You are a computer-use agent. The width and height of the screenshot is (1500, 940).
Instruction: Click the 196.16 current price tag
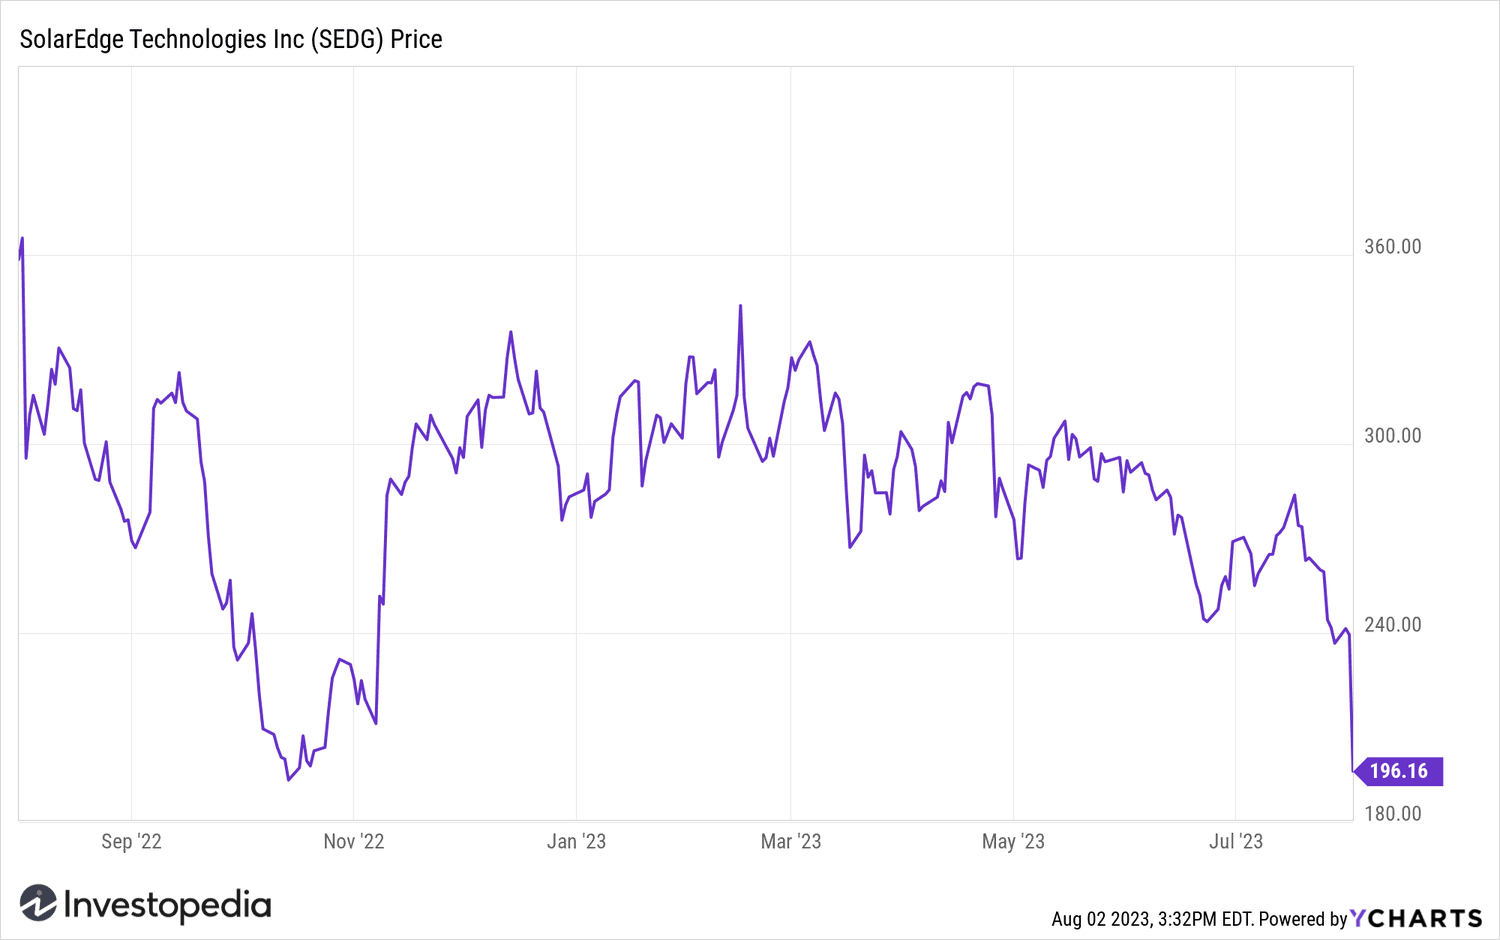(x=1398, y=771)
